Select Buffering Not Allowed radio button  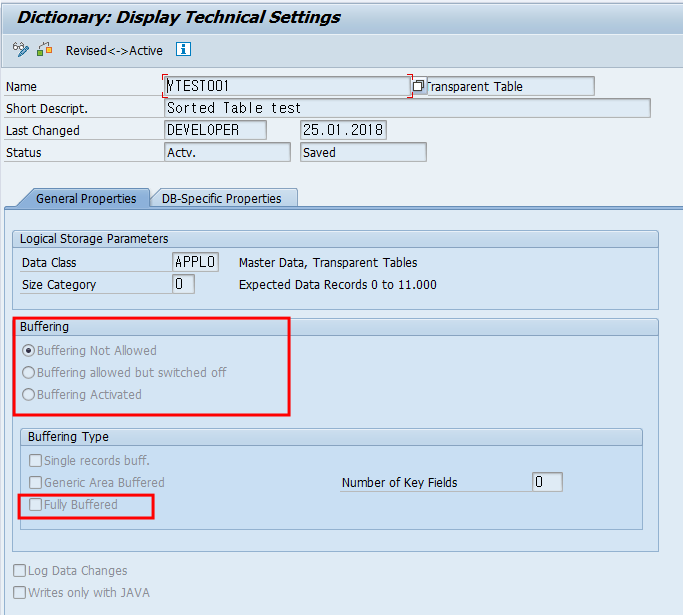click(28, 351)
